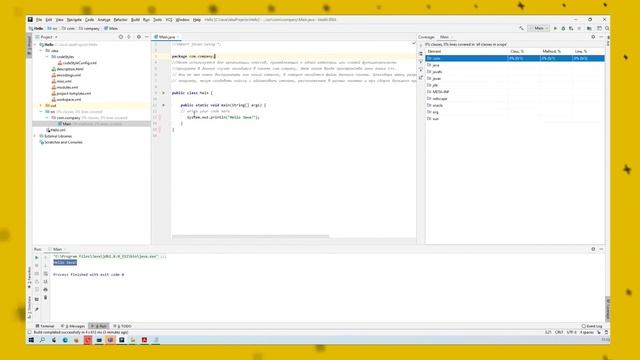Collapse the com.company package
Image resolution: width=640 pixels, height=360 pixels.
pyautogui.click(x=47, y=118)
